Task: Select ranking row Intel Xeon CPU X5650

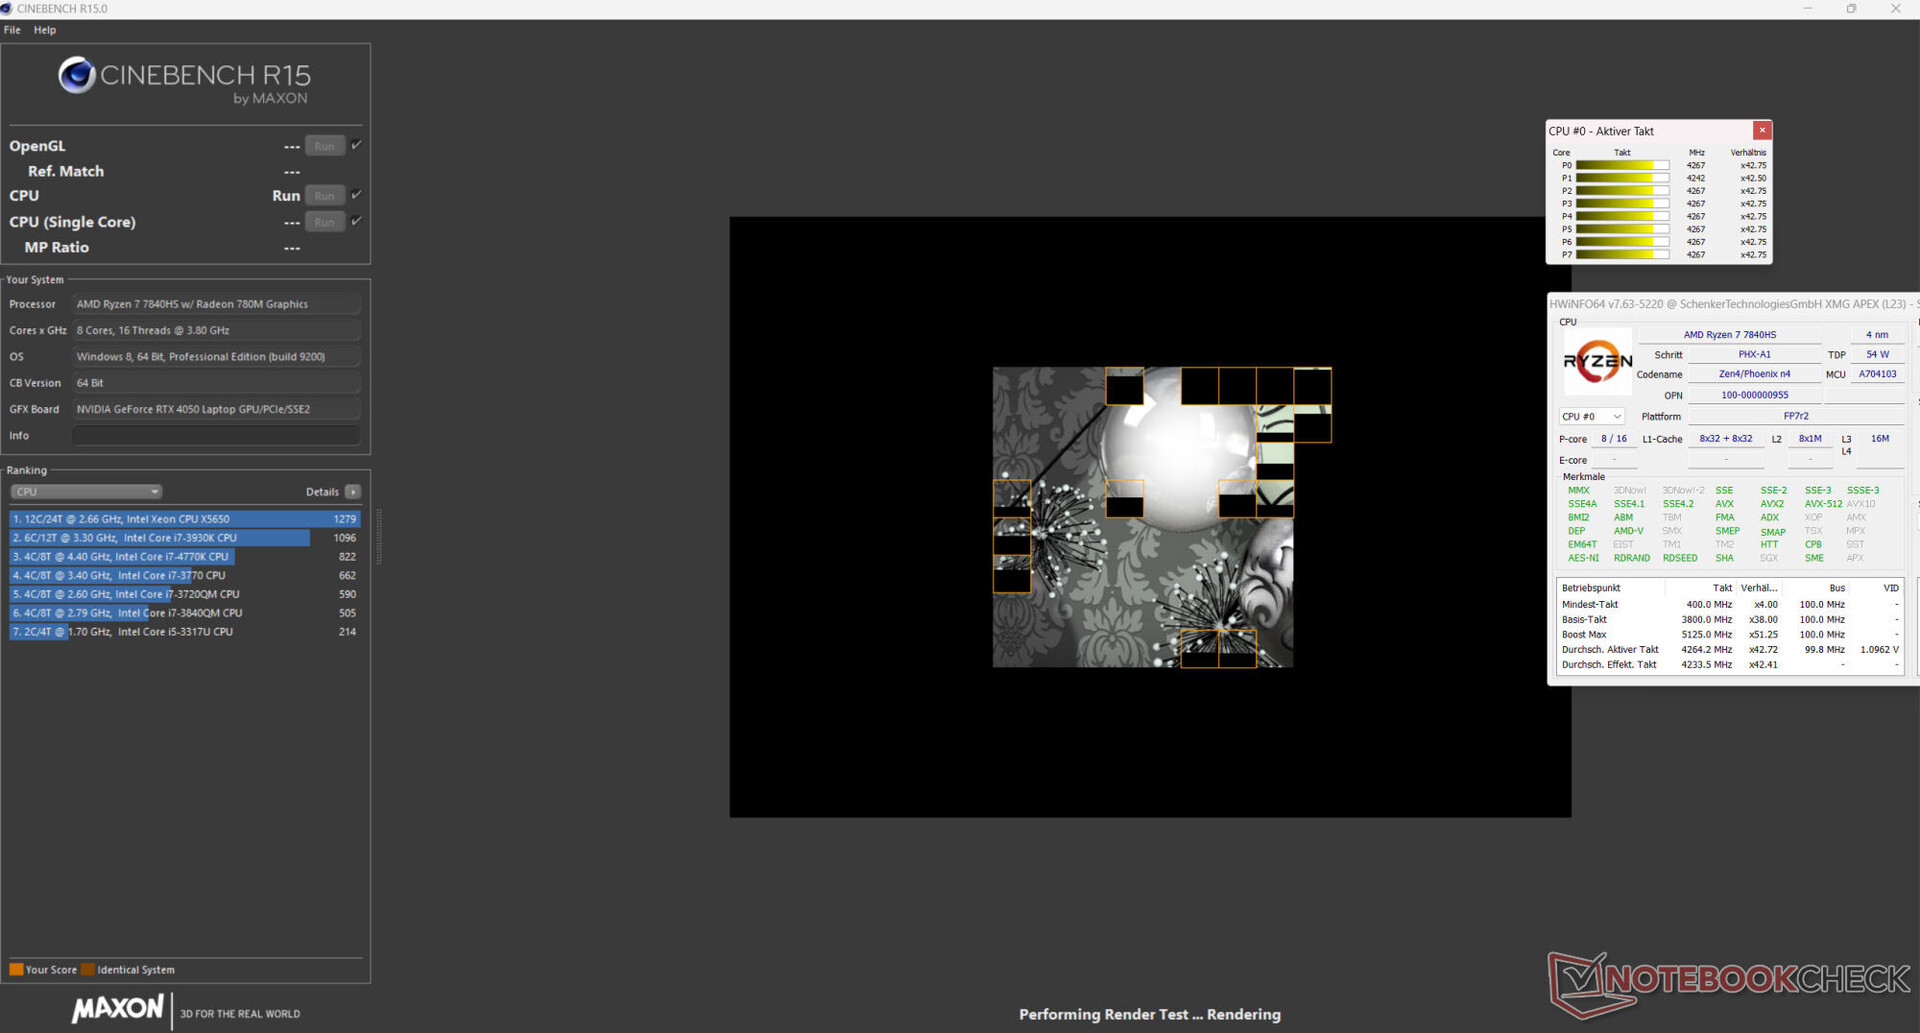Action: tap(185, 519)
